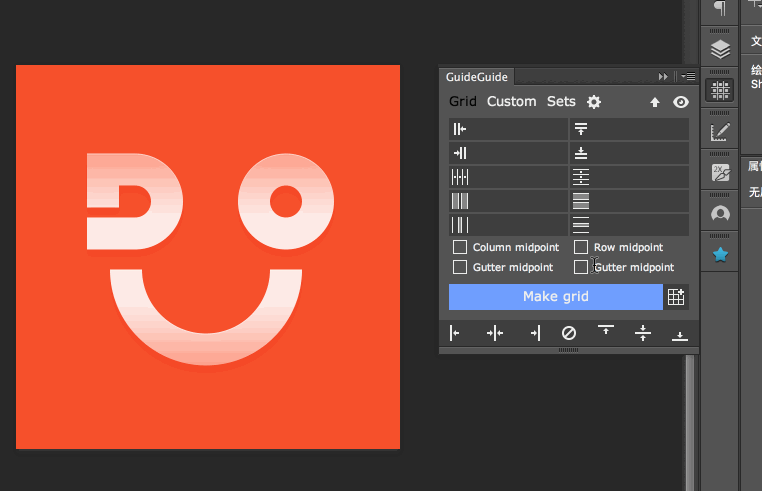Enable Column midpoint checkbox
Viewport: 762px width, 491px height.
point(460,247)
